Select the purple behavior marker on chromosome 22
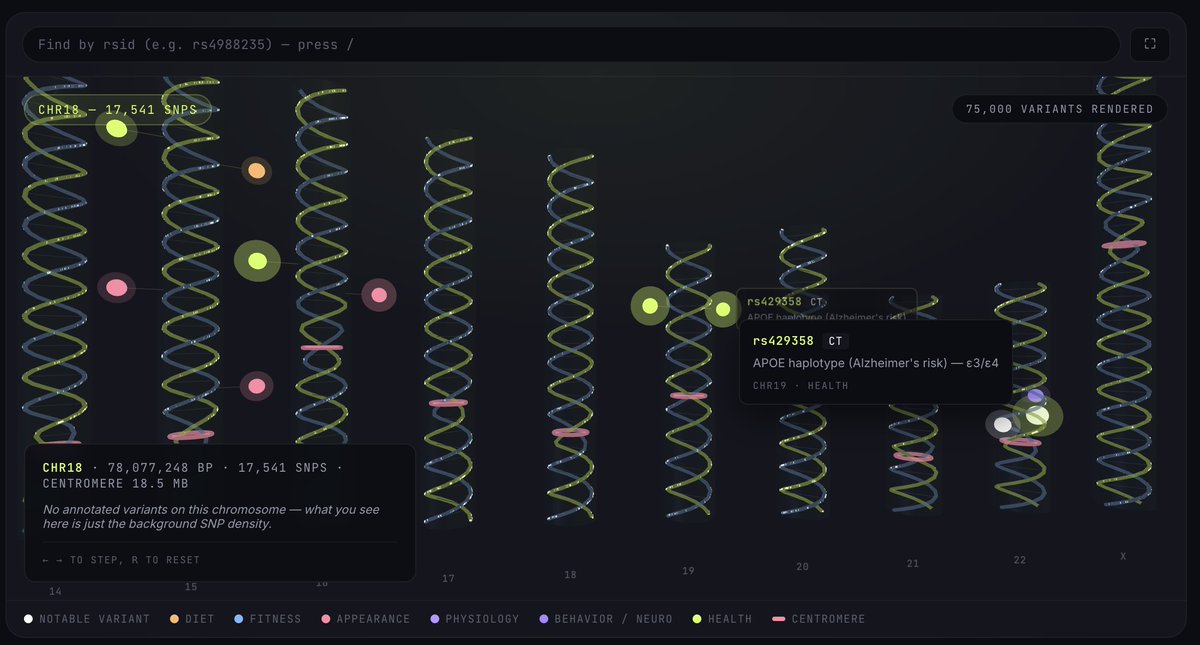 [1036, 396]
